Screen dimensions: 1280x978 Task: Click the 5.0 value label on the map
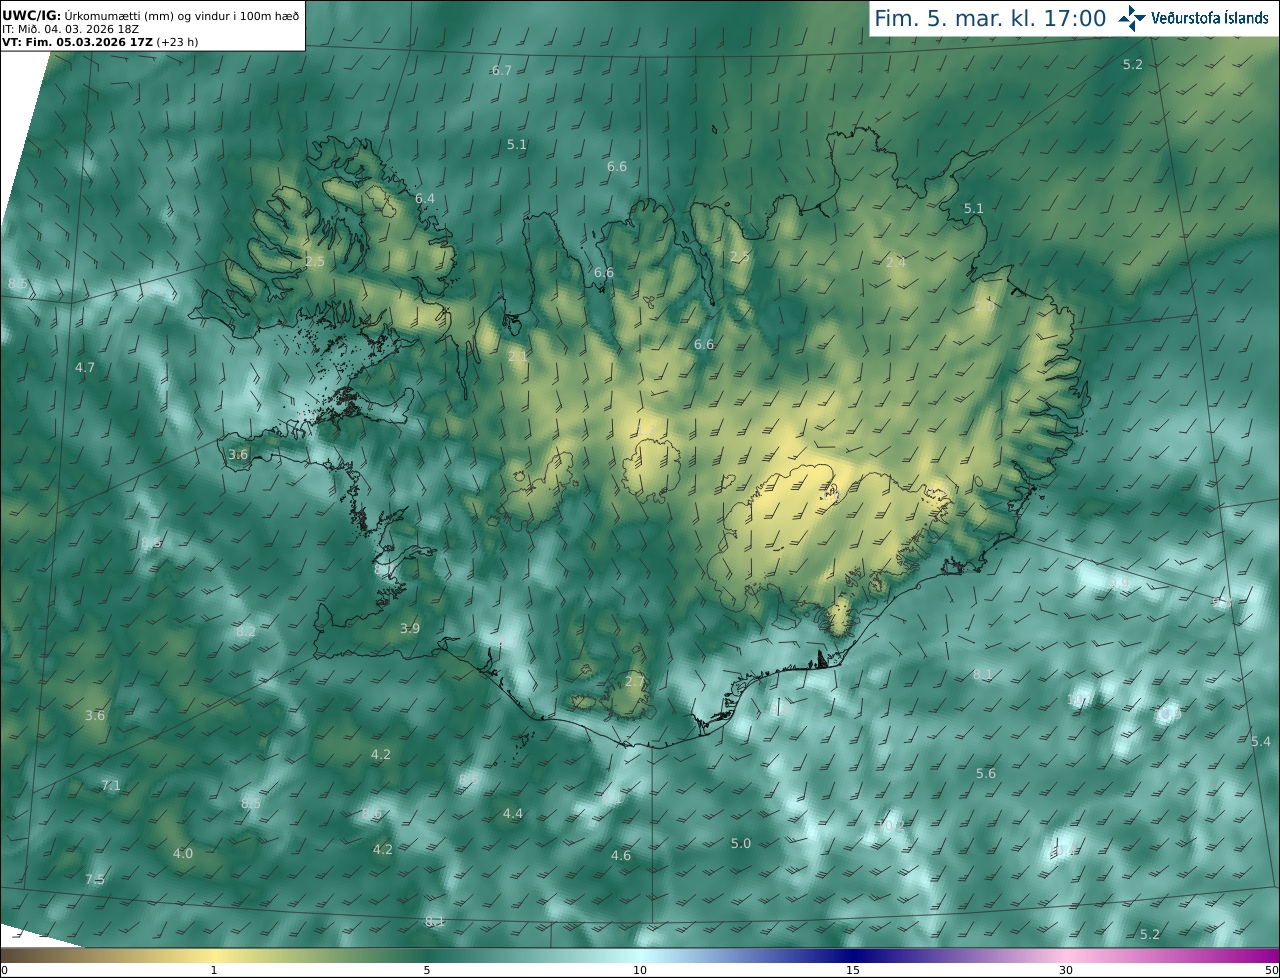740,843
